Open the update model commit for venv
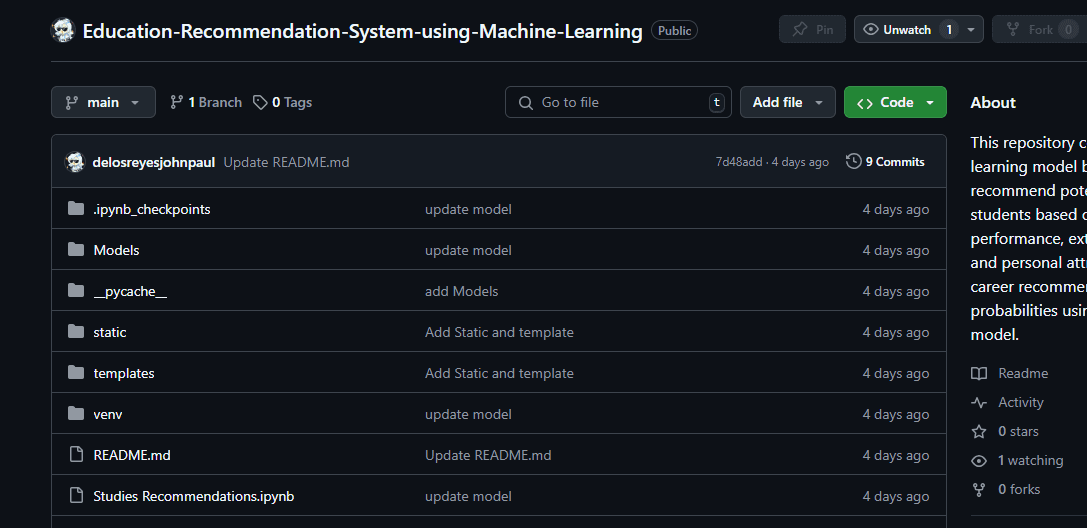The height and width of the screenshot is (528, 1087). [468, 414]
